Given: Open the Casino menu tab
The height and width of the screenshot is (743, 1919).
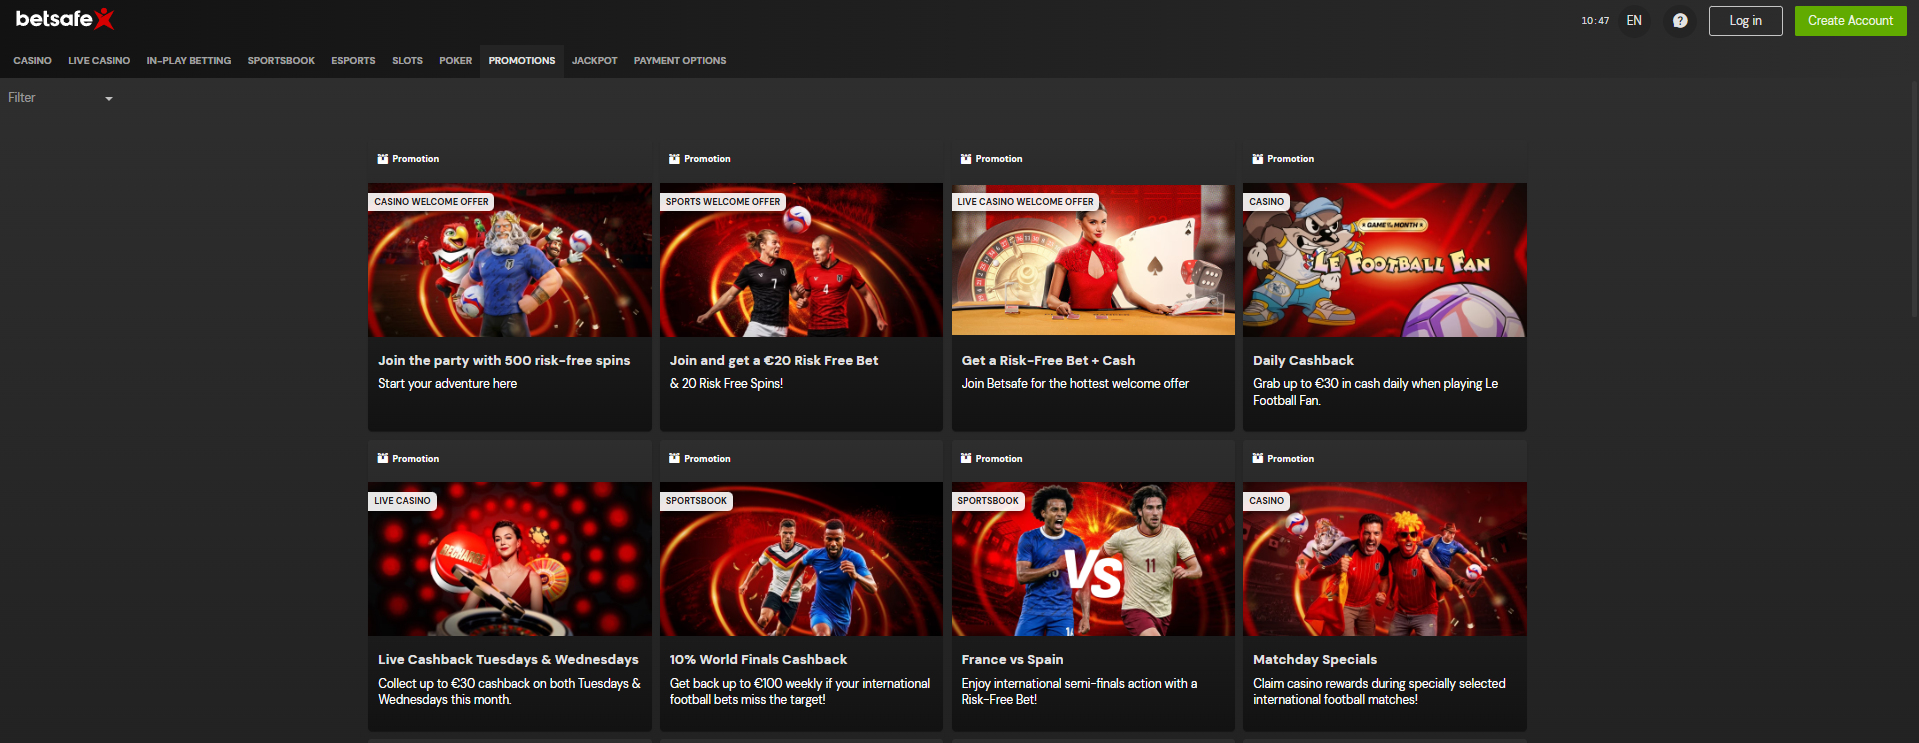Looking at the screenshot, I should pyautogui.click(x=33, y=61).
